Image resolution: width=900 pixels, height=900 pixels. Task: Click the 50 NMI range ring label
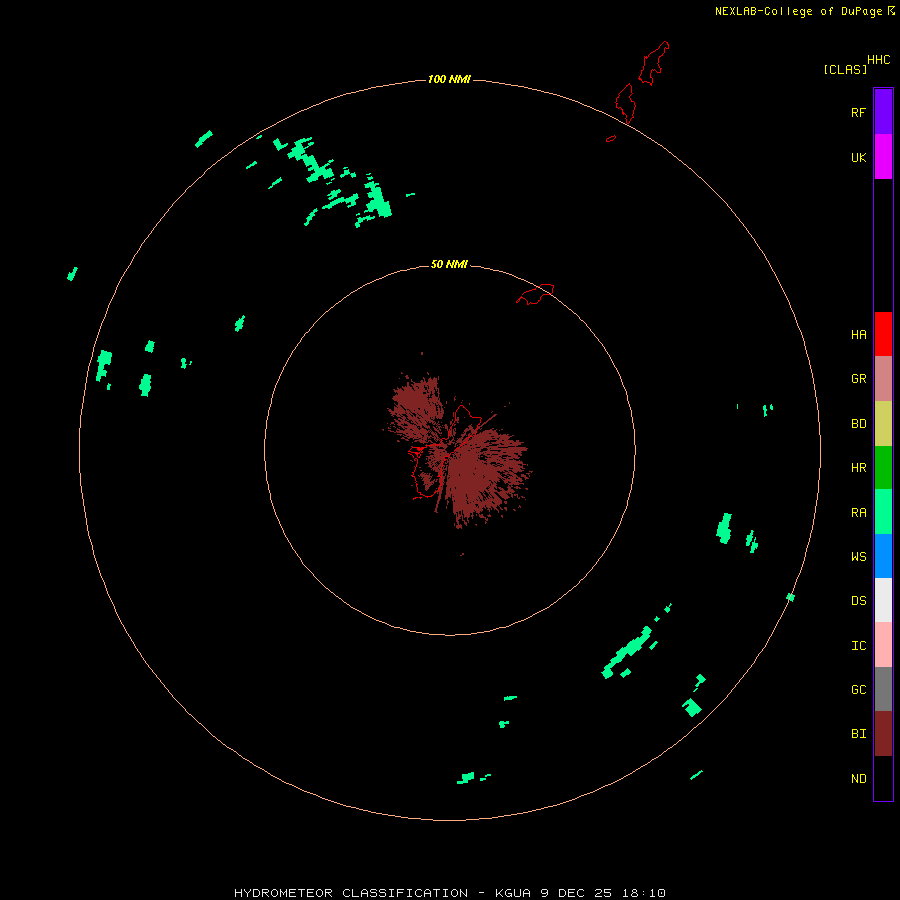[x=449, y=264]
